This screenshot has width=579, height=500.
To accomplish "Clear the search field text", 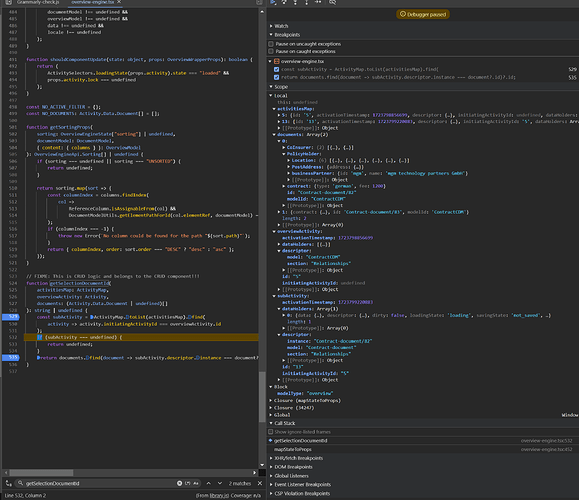I will (x=179, y=483).
